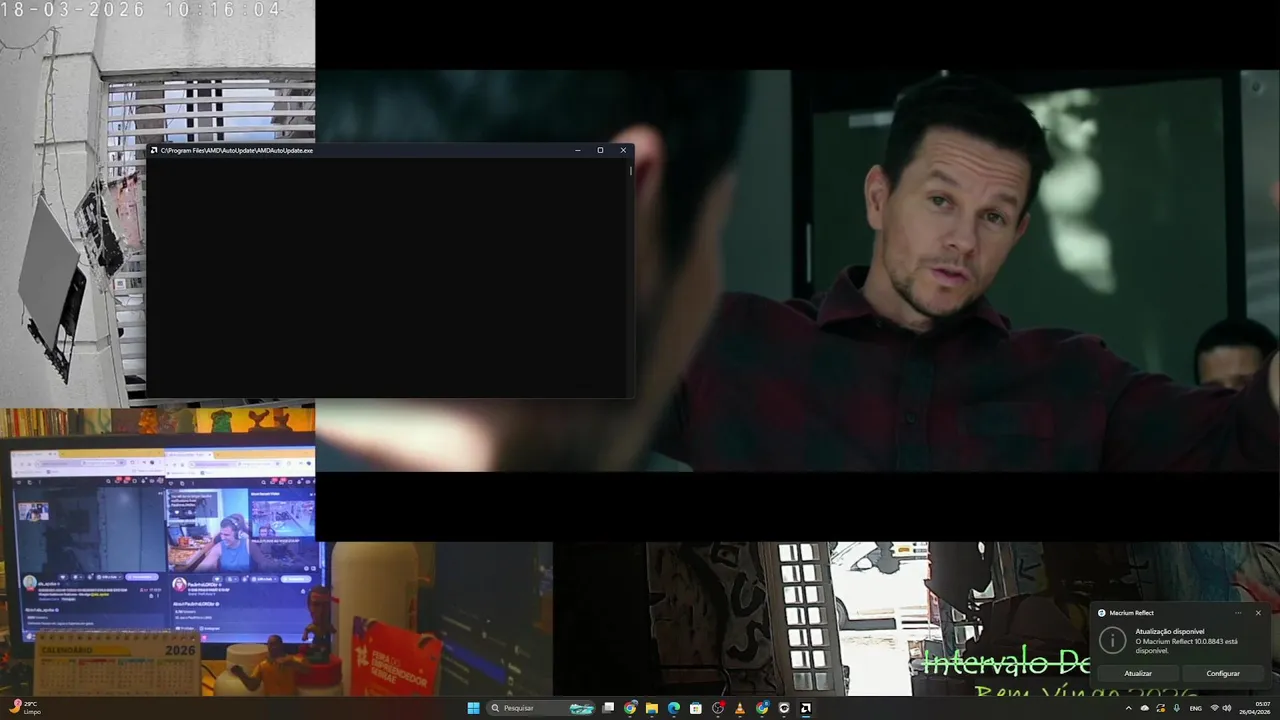Launch Microsoft Edge from the taskbar
The width and height of the screenshot is (1280, 720).
674,708
